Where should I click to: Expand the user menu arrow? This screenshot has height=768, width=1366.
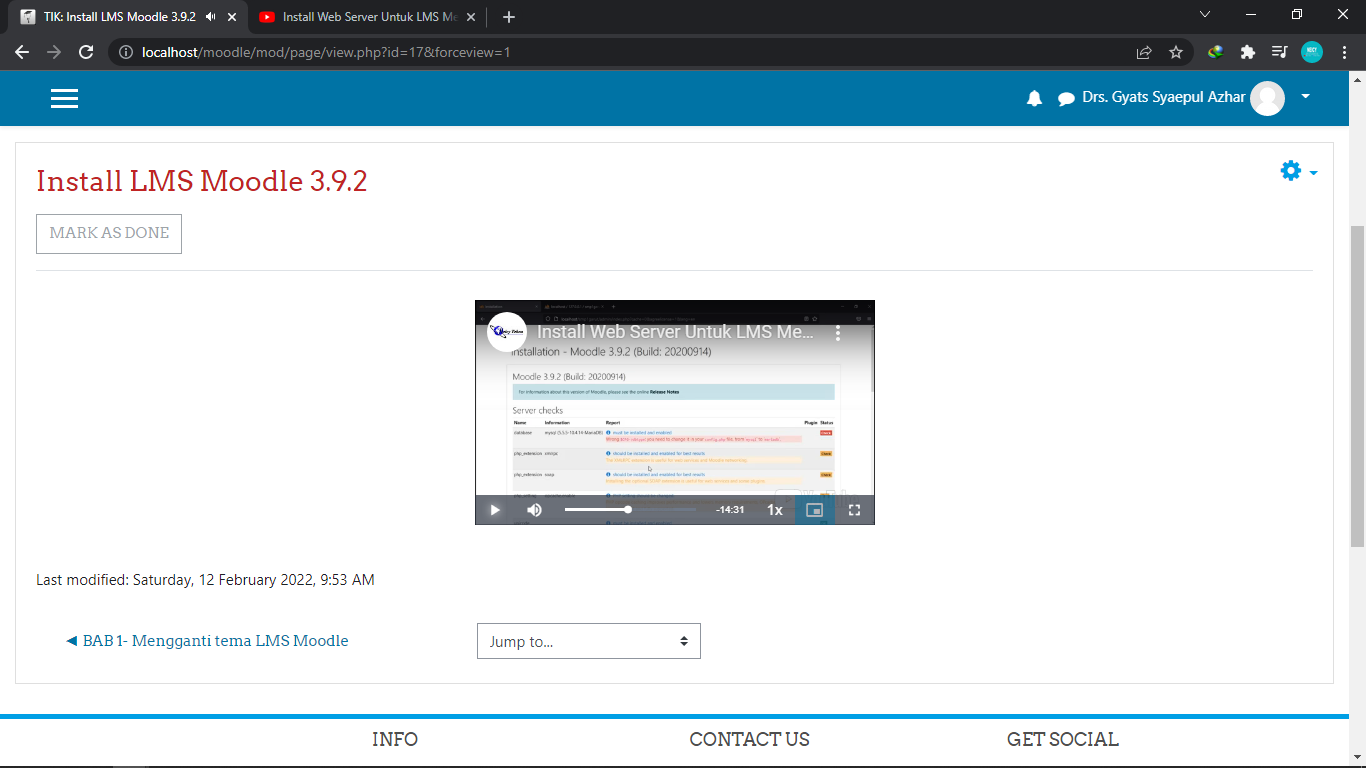pos(1305,97)
